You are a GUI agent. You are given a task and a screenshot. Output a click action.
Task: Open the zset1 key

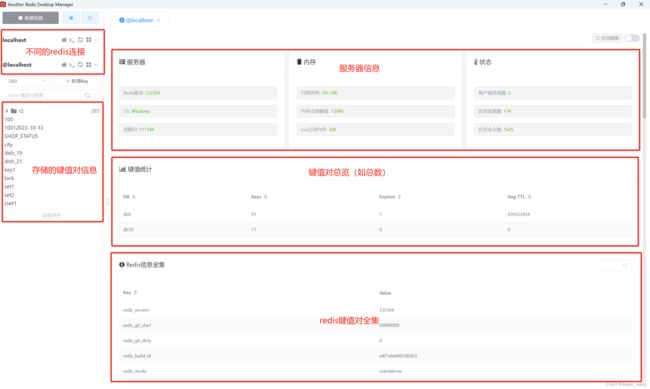click(x=10, y=204)
